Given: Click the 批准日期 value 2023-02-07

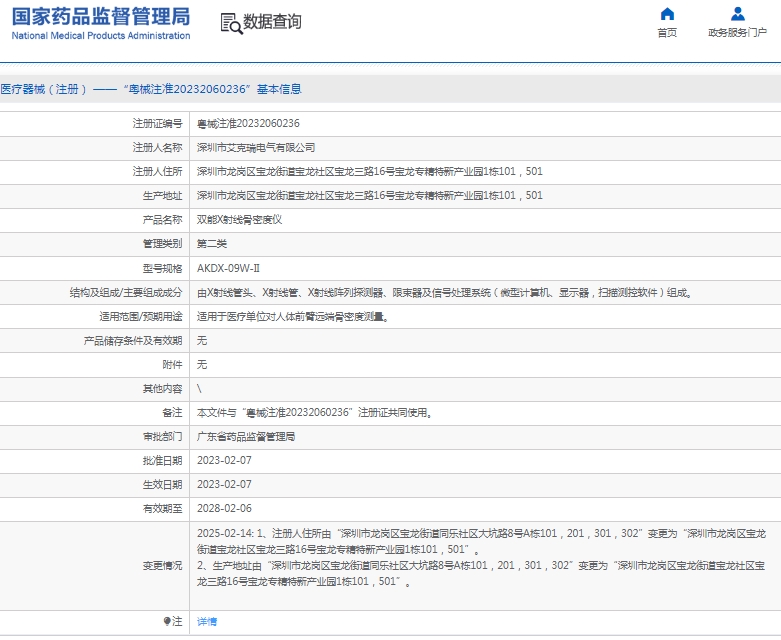Looking at the screenshot, I should [x=224, y=460].
